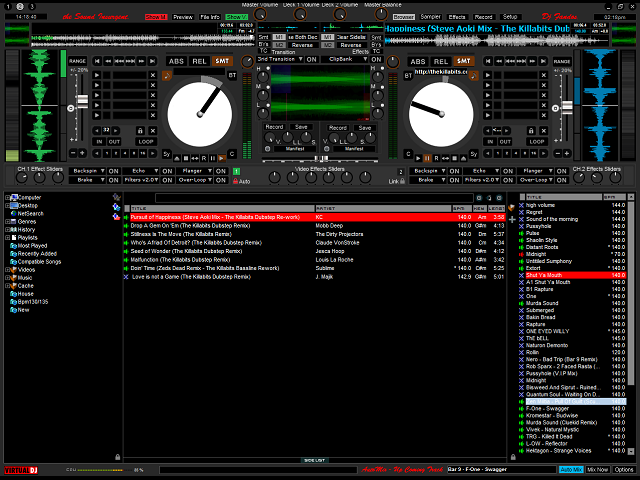This screenshot has height=480, width=640.
Task: Turn on deck 2 Flanger effect ON button
Action: pyautogui.click(x=562, y=171)
